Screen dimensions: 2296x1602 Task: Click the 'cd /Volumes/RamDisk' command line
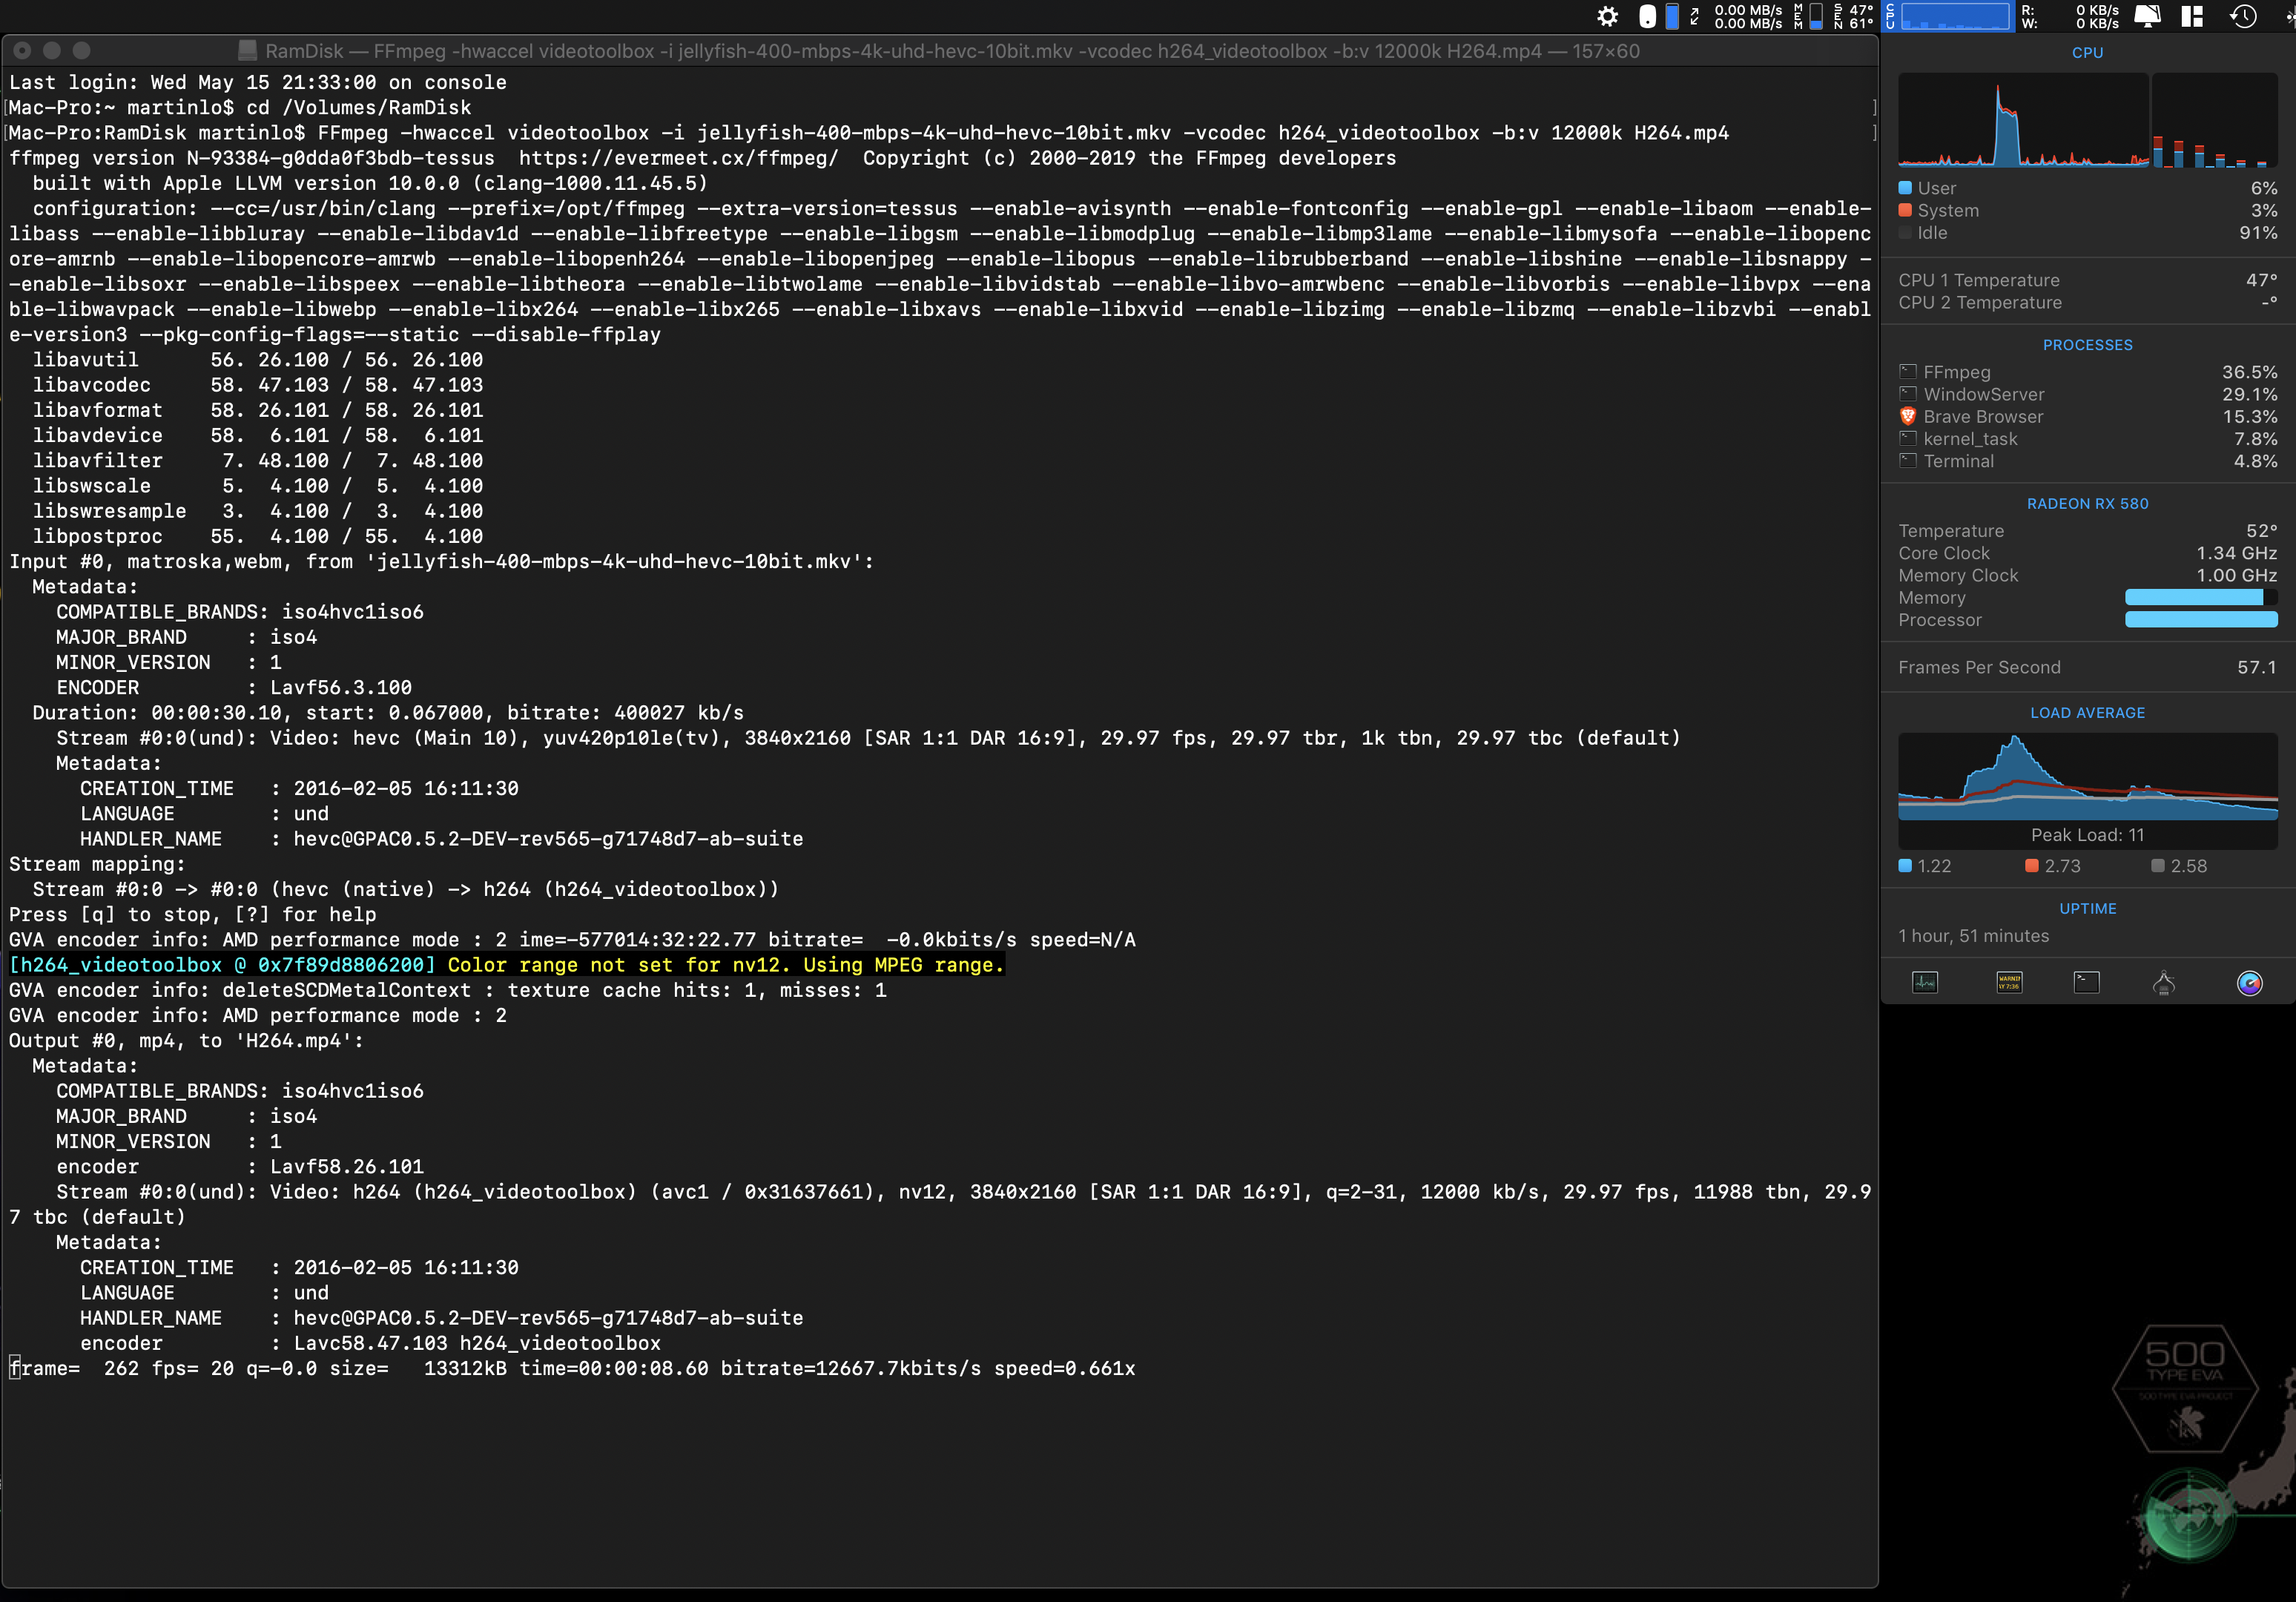[x=358, y=108]
